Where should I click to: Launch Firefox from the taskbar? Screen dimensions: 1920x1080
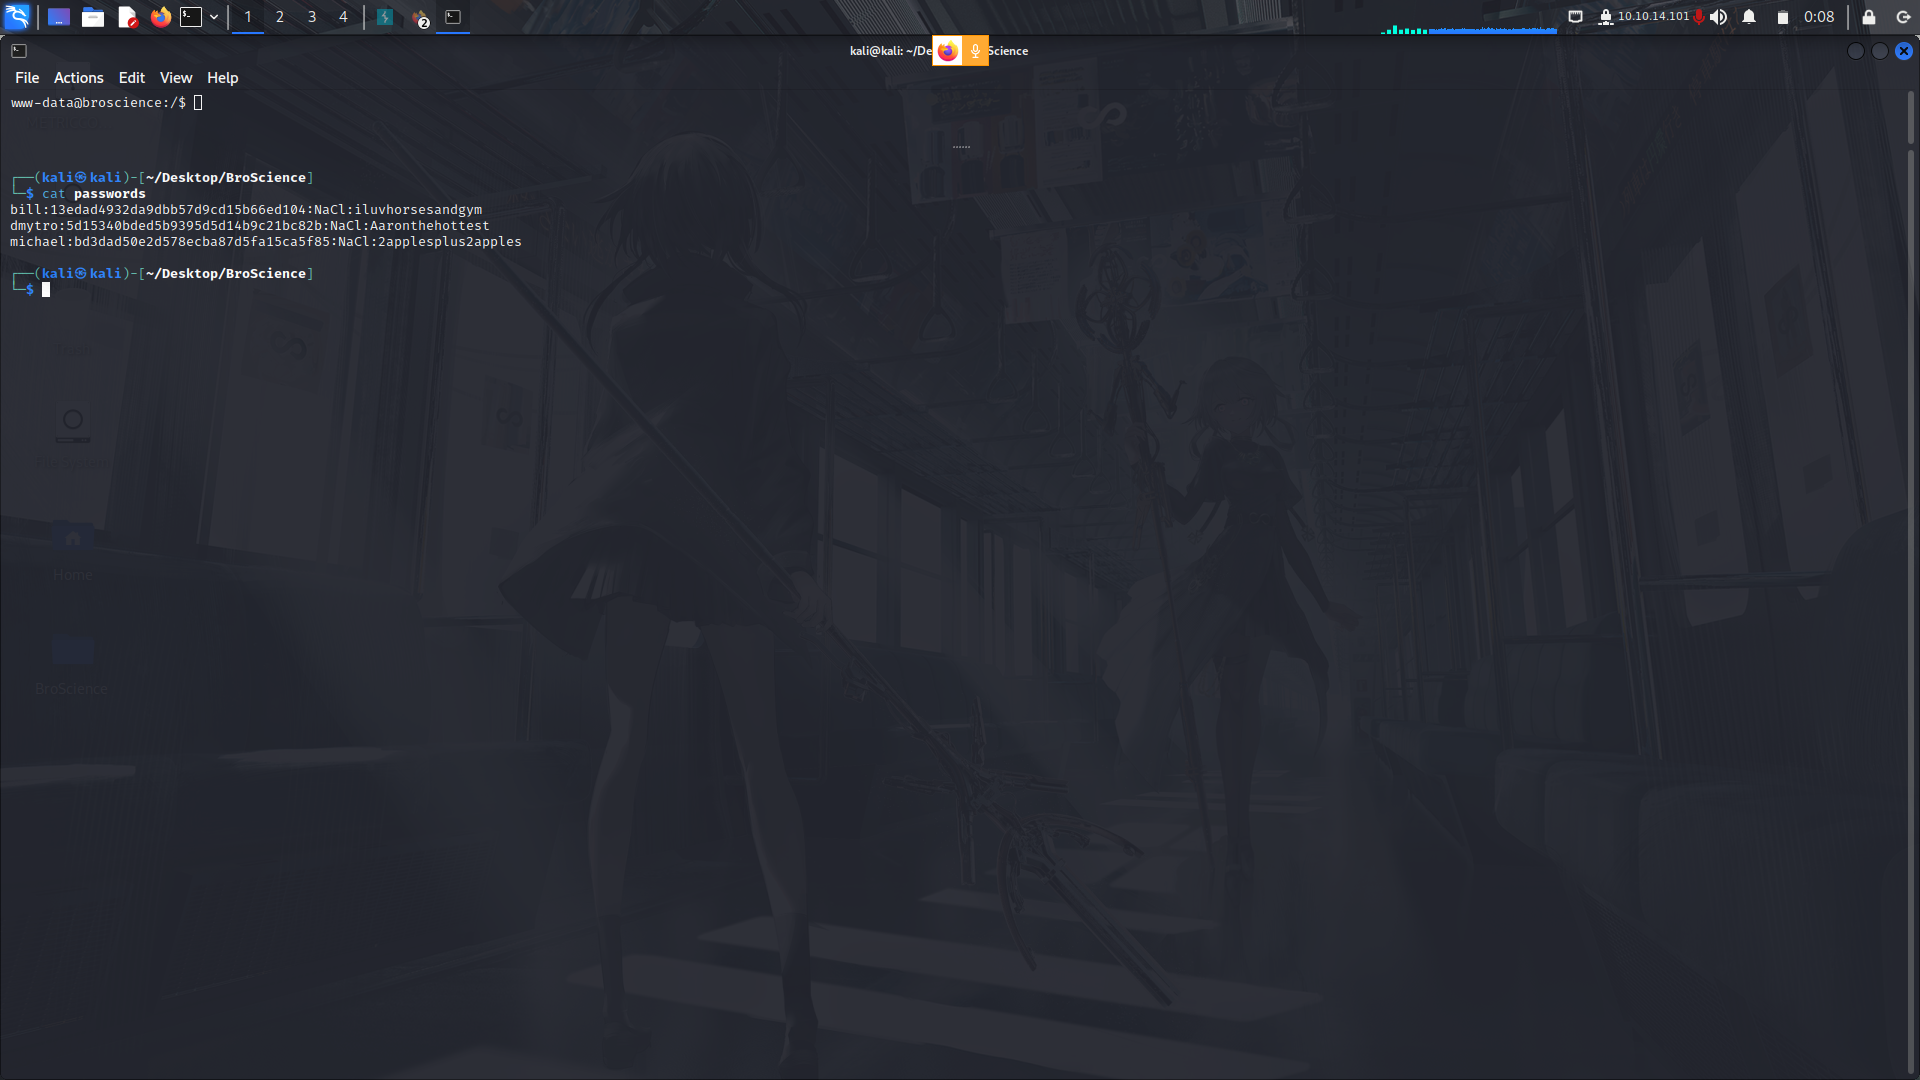click(160, 16)
